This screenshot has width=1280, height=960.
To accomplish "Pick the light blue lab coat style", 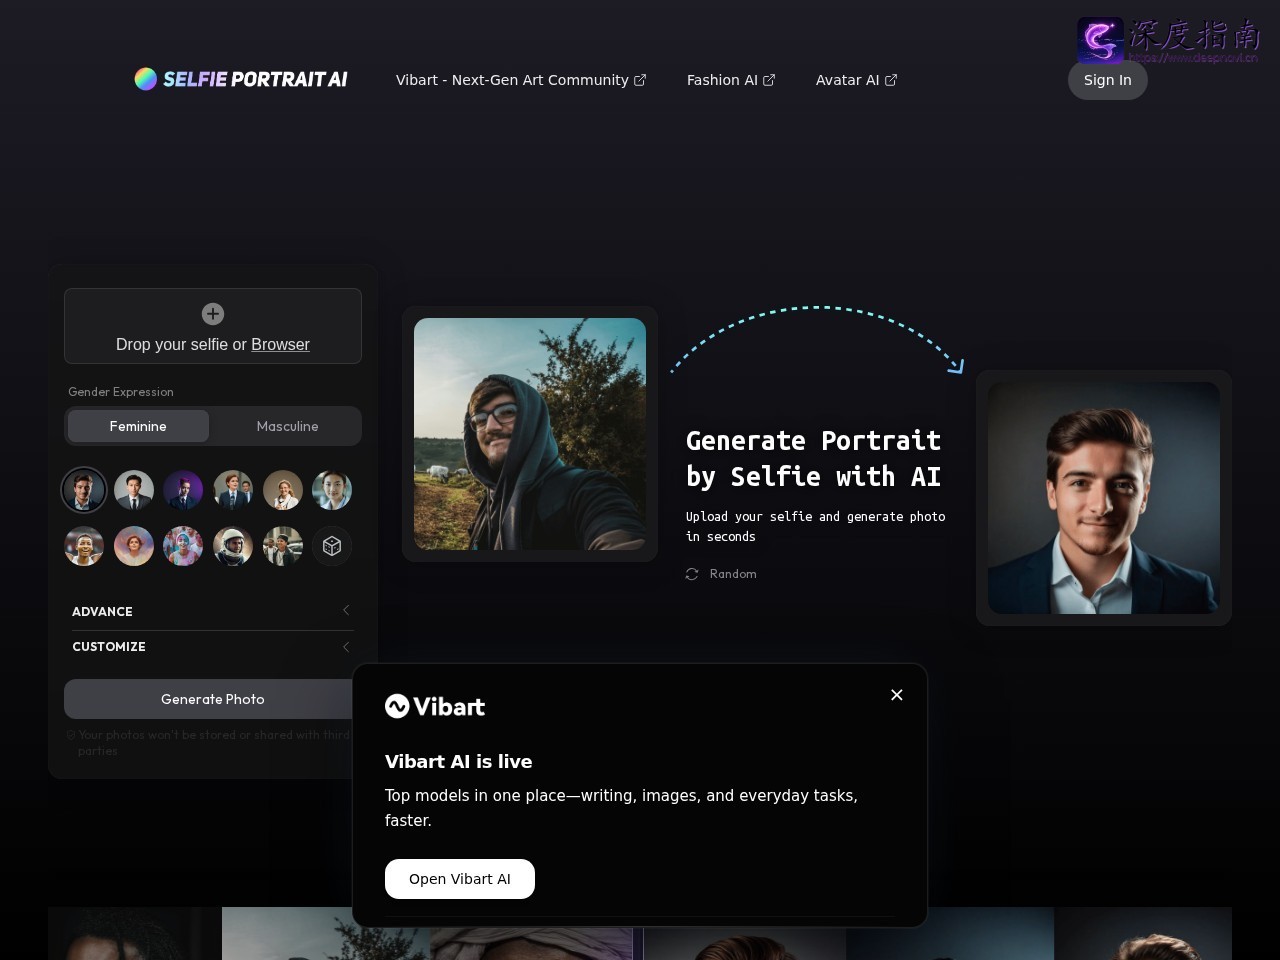I will coord(332,490).
